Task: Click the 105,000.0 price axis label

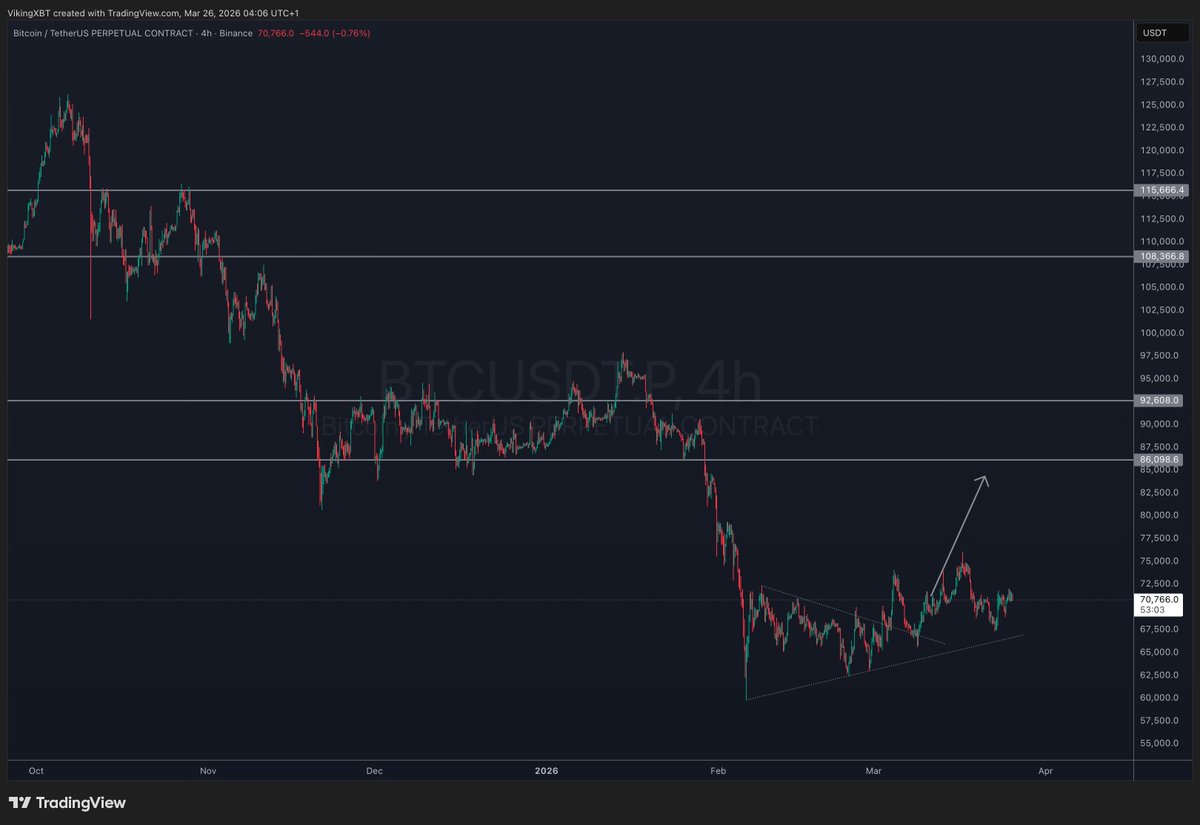Action: (1162, 287)
